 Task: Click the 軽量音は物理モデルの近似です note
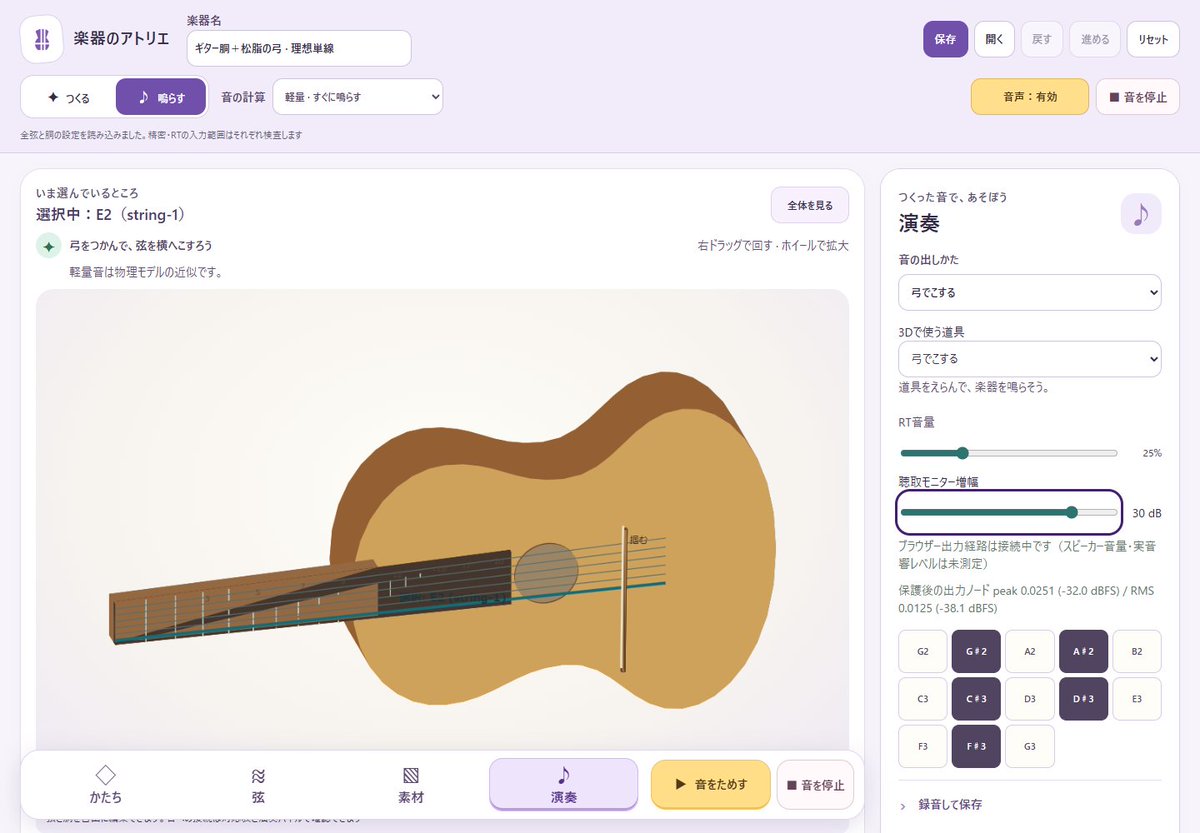click(x=145, y=272)
